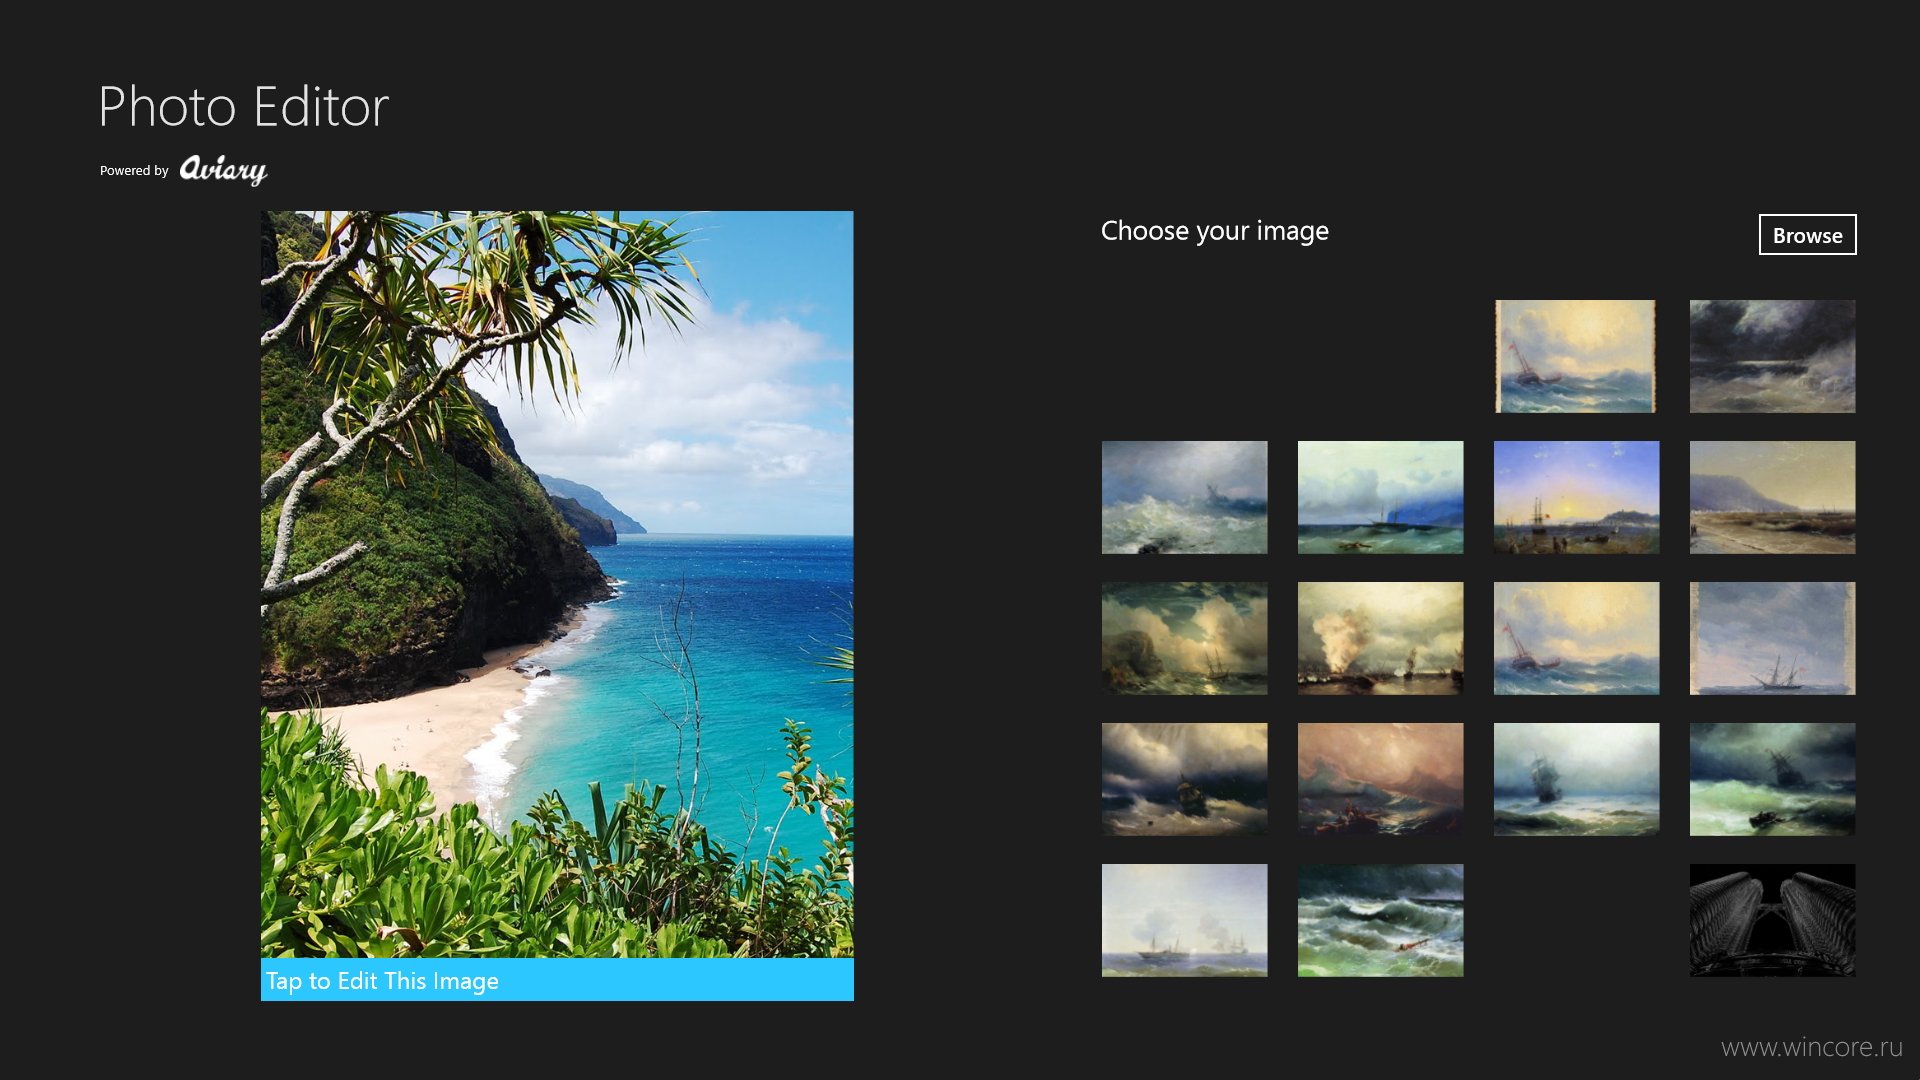Viewport: 1920px width, 1080px height.
Task: Choose the misty ship in gray-blue fog thumbnail
Action: [x=1576, y=779]
